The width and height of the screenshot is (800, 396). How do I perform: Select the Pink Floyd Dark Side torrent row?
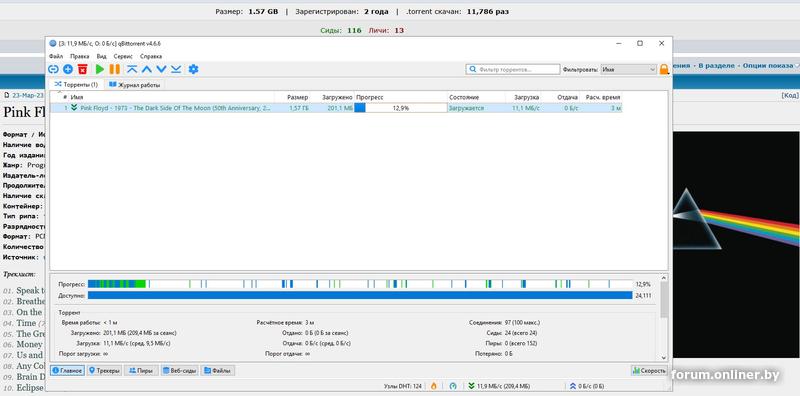(336, 108)
